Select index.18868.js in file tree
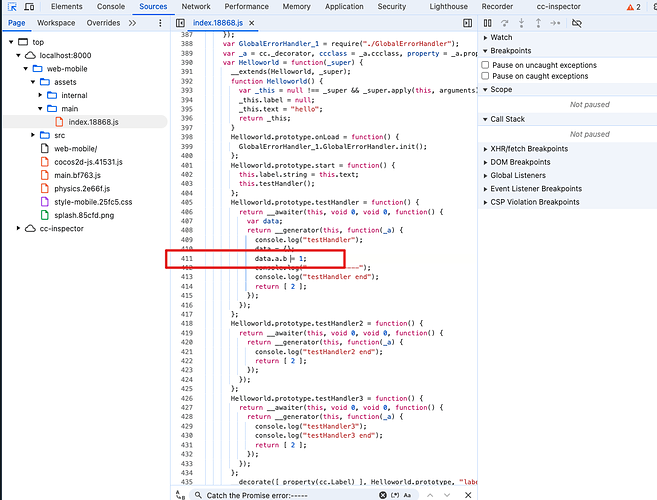Image resolution: width=657 pixels, height=500 pixels. point(93,122)
